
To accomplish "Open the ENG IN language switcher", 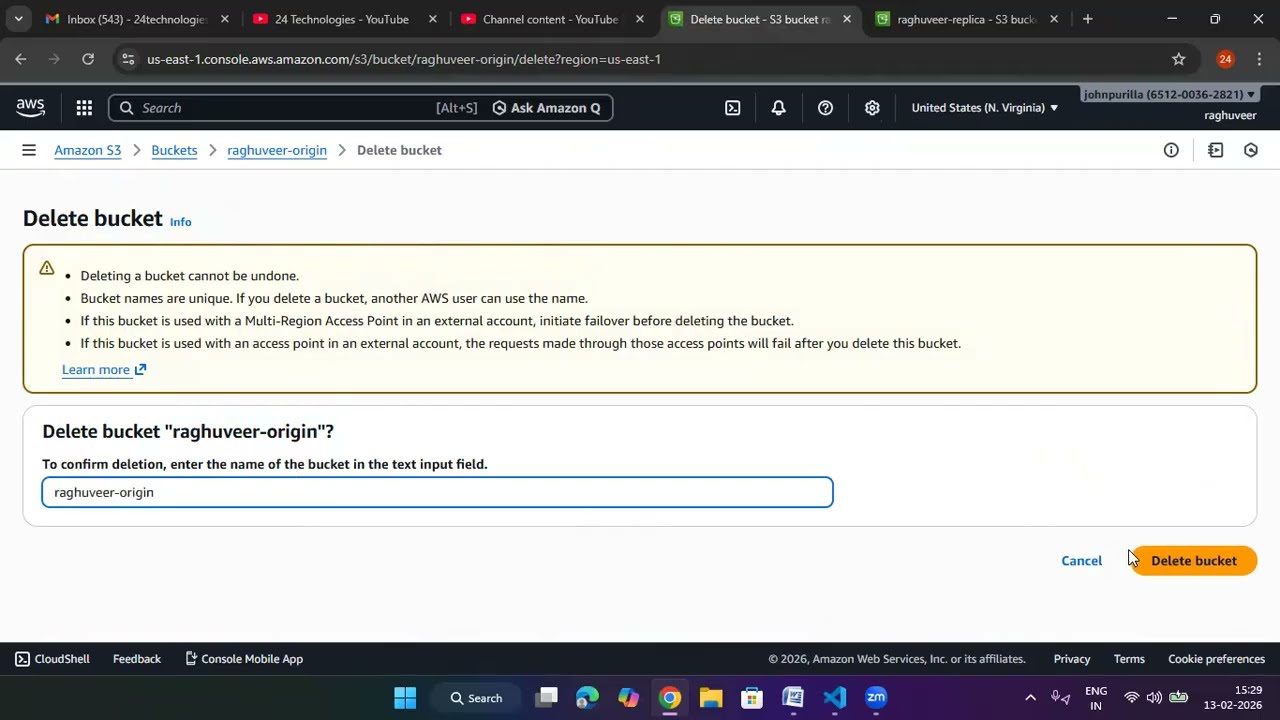I will tap(1096, 698).
